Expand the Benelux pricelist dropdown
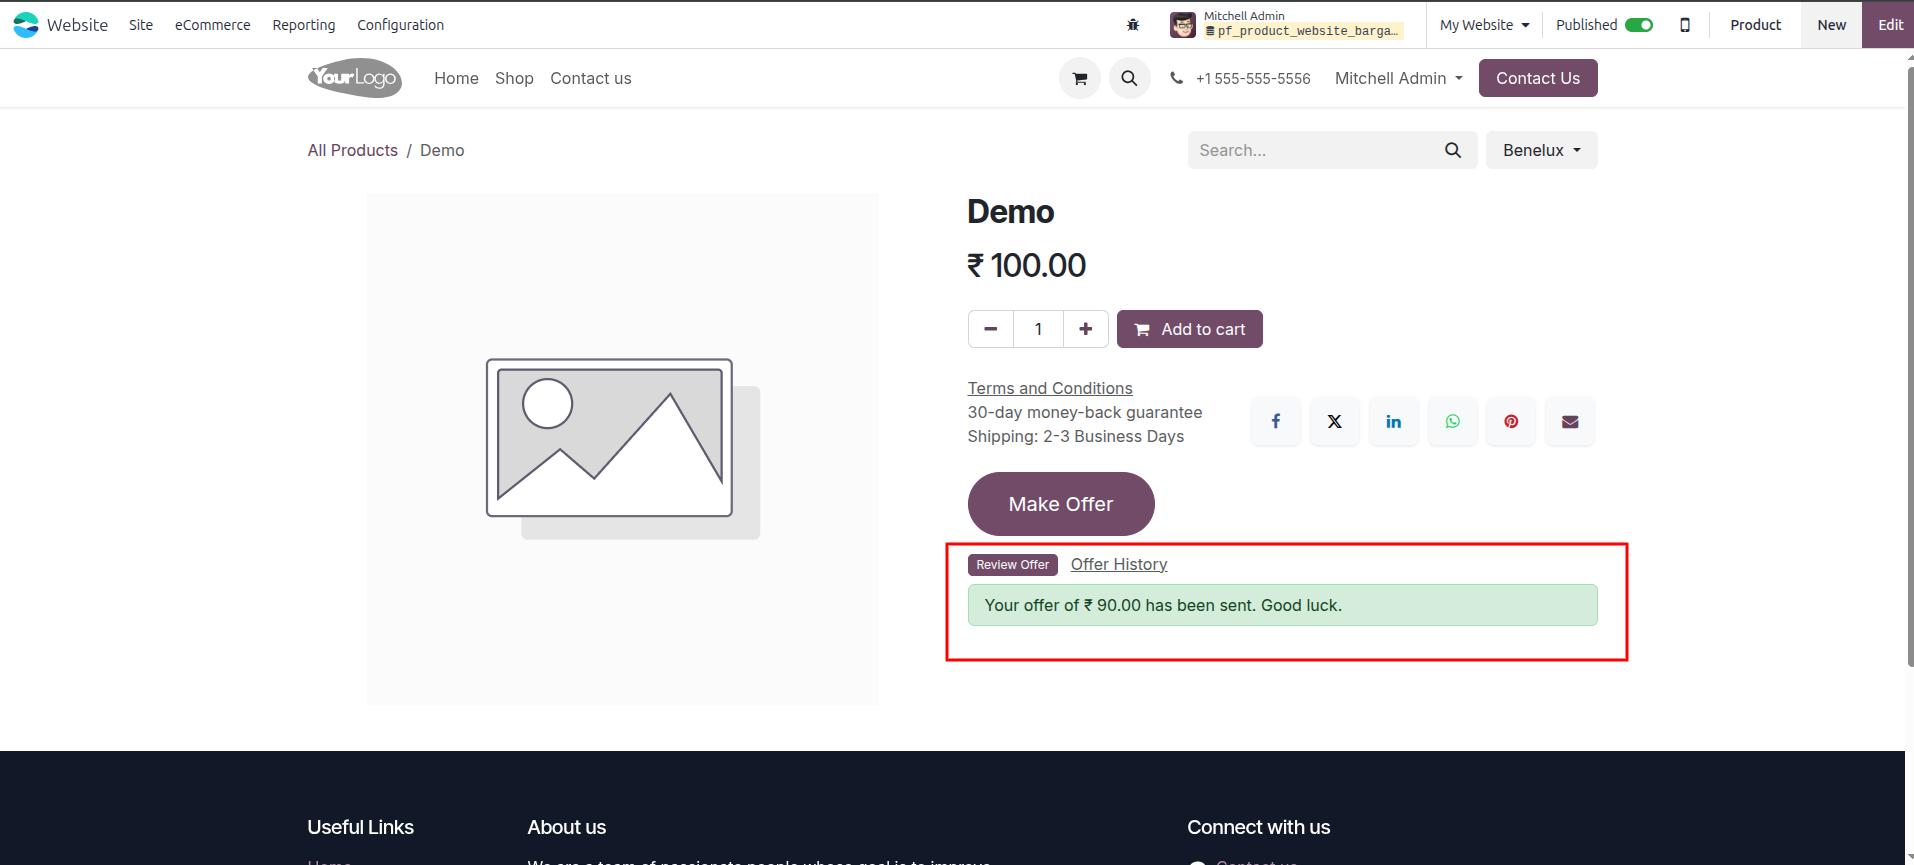 point(1541,150)
